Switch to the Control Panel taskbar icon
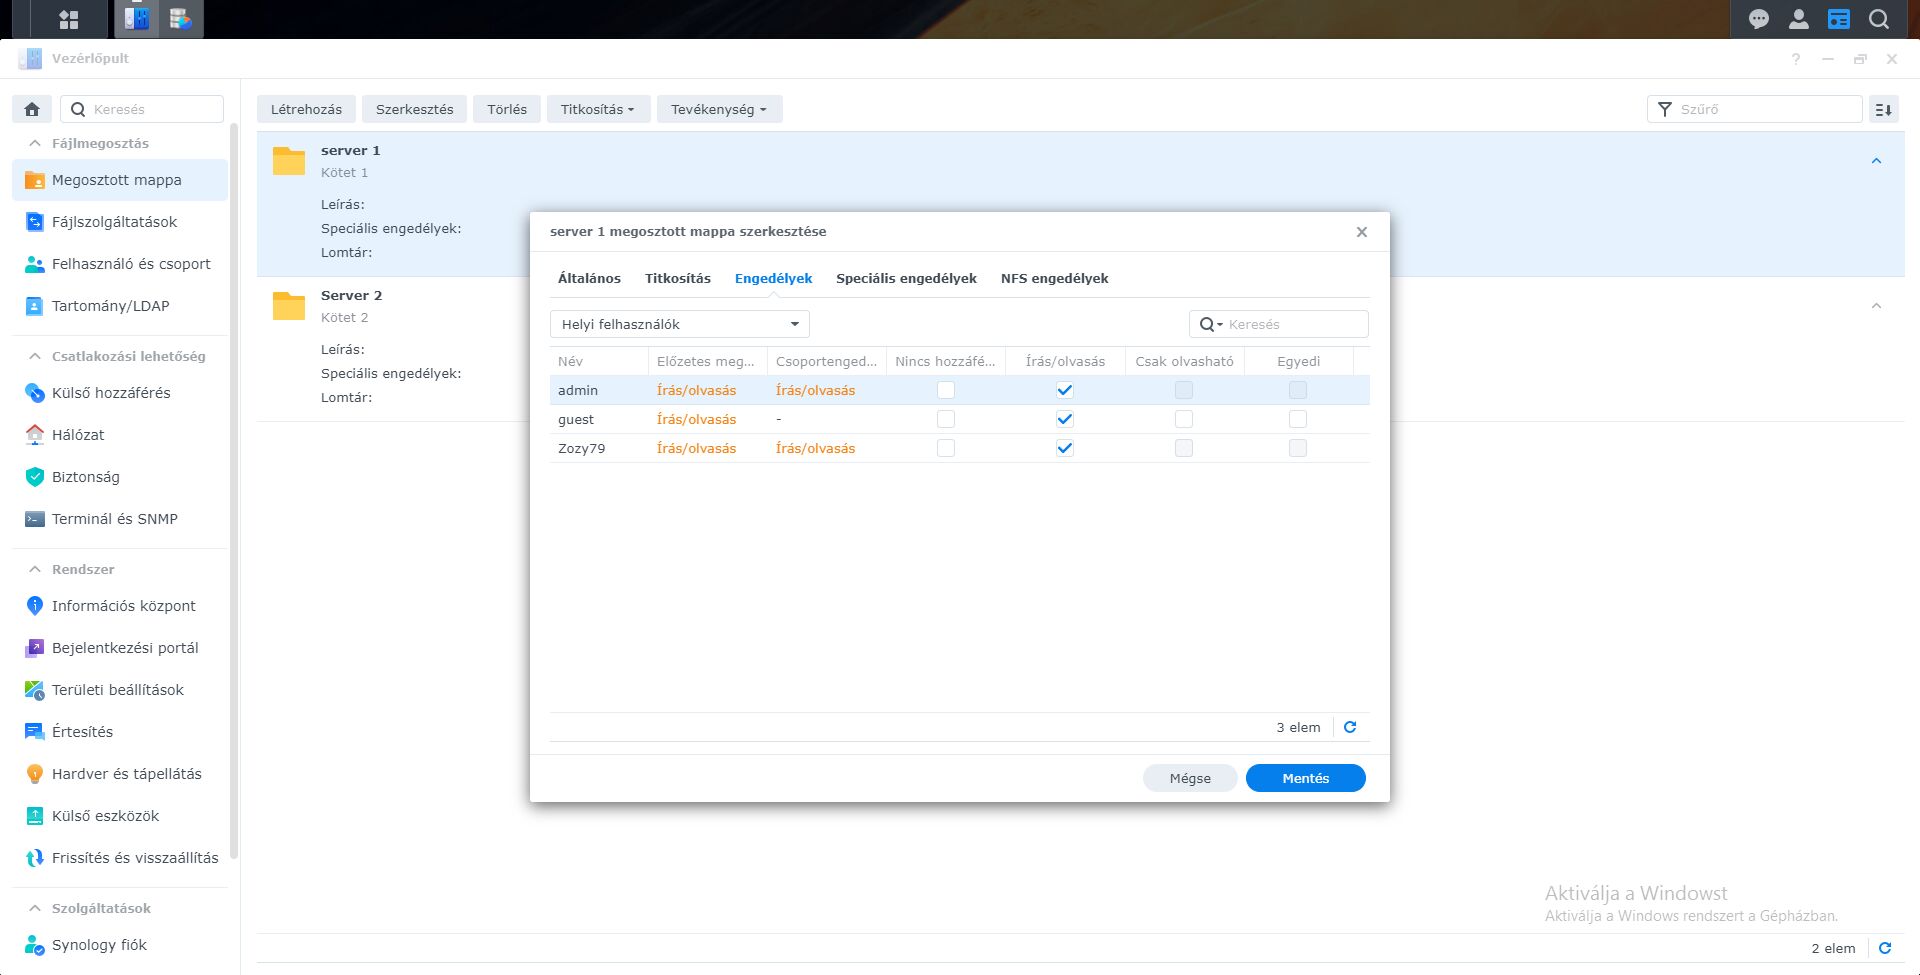1920x975 pixels. [137, 19]
